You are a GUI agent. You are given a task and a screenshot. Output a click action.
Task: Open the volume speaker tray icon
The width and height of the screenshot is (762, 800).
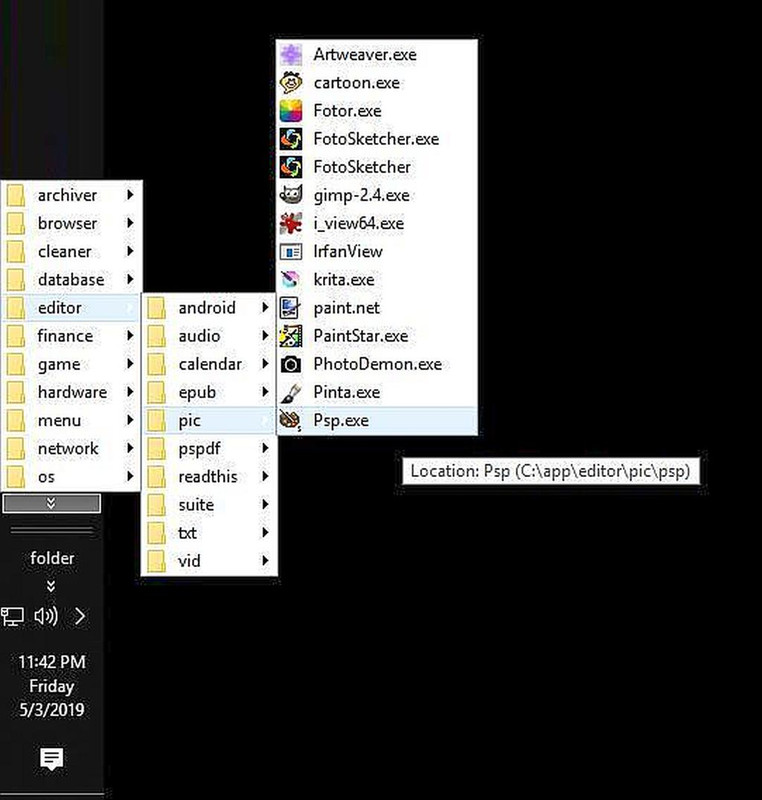46,616
